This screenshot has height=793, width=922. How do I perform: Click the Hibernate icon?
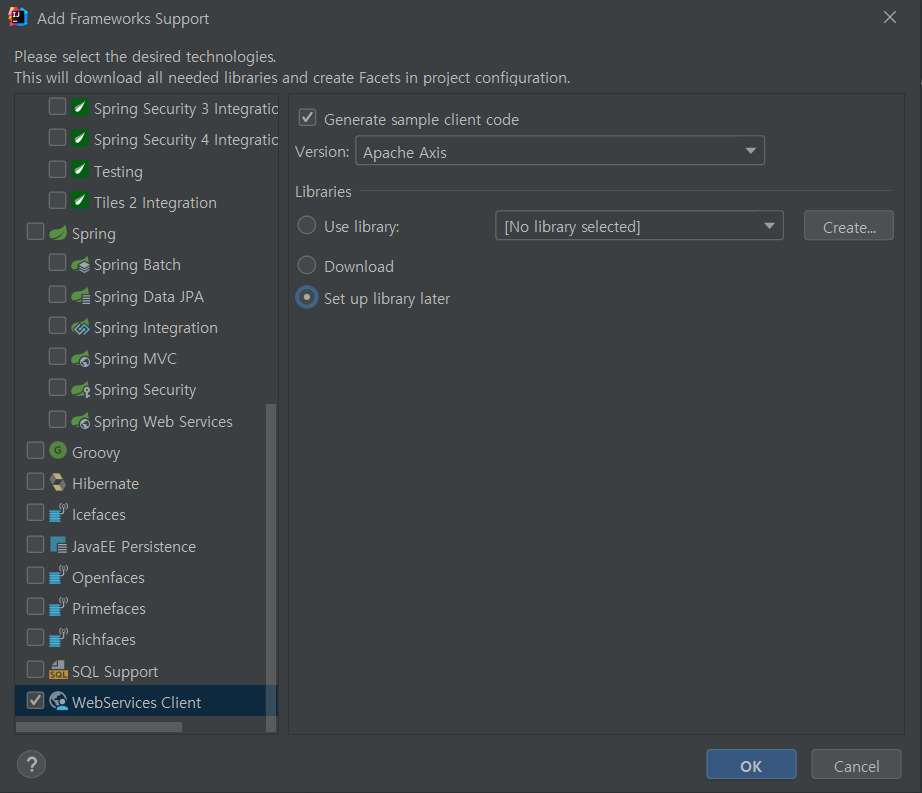point(58,483)
